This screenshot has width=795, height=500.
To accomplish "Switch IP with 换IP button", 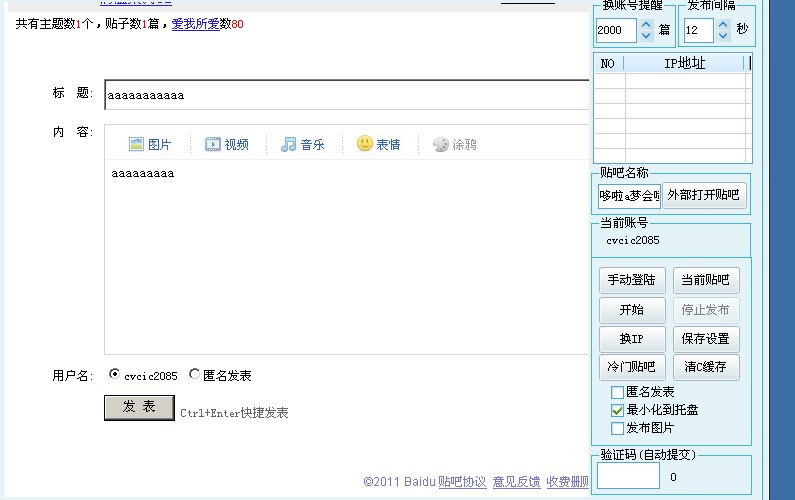I will tap(632, 339).
